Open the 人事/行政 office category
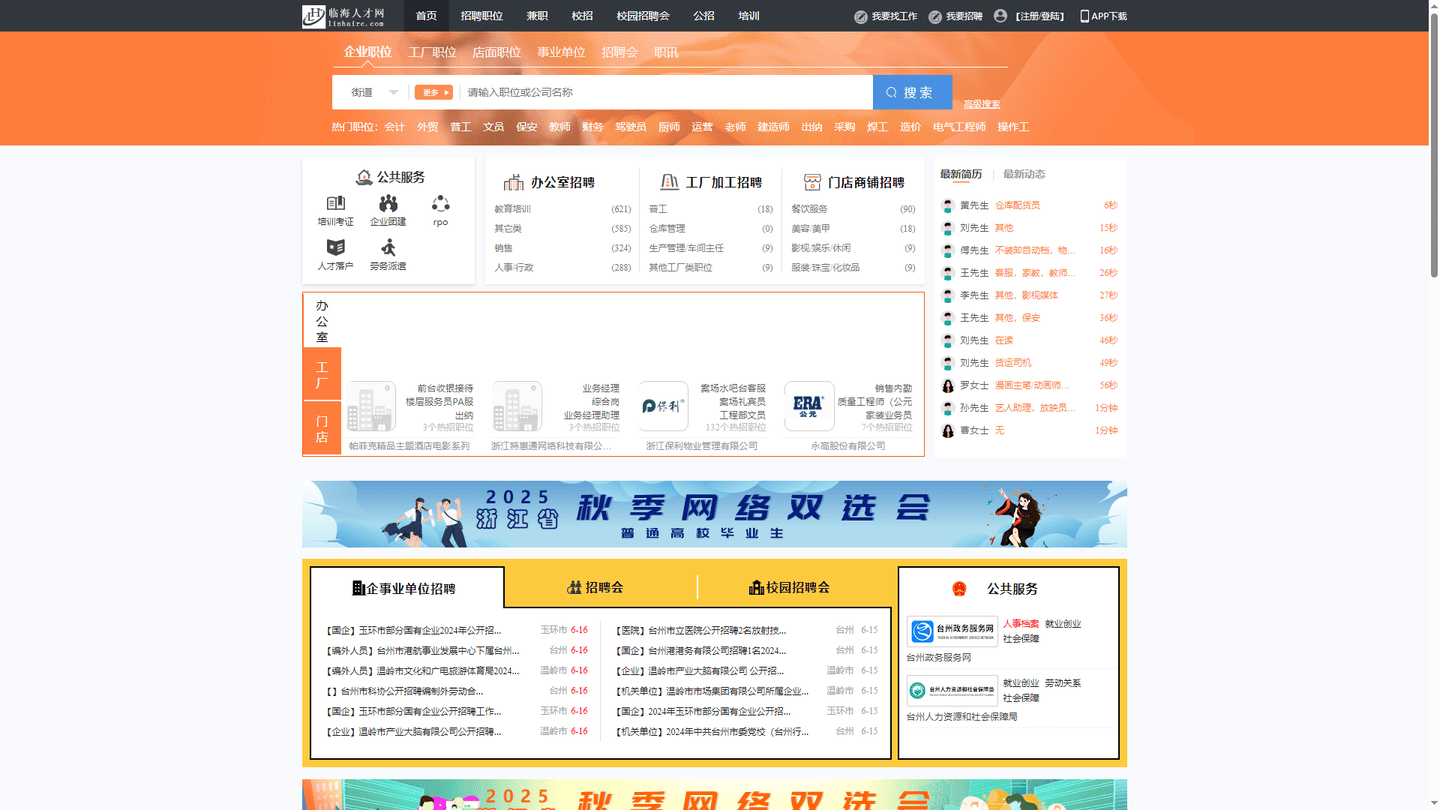 click(514, 267)
